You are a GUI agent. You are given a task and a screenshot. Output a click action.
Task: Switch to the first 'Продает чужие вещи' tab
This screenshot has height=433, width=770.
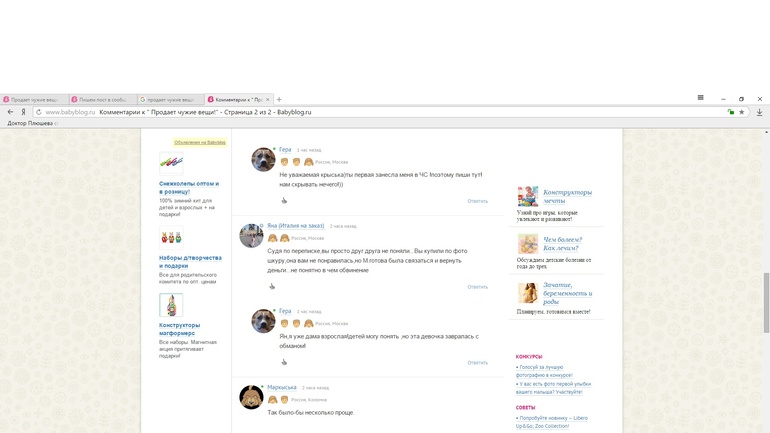(33, 100)
